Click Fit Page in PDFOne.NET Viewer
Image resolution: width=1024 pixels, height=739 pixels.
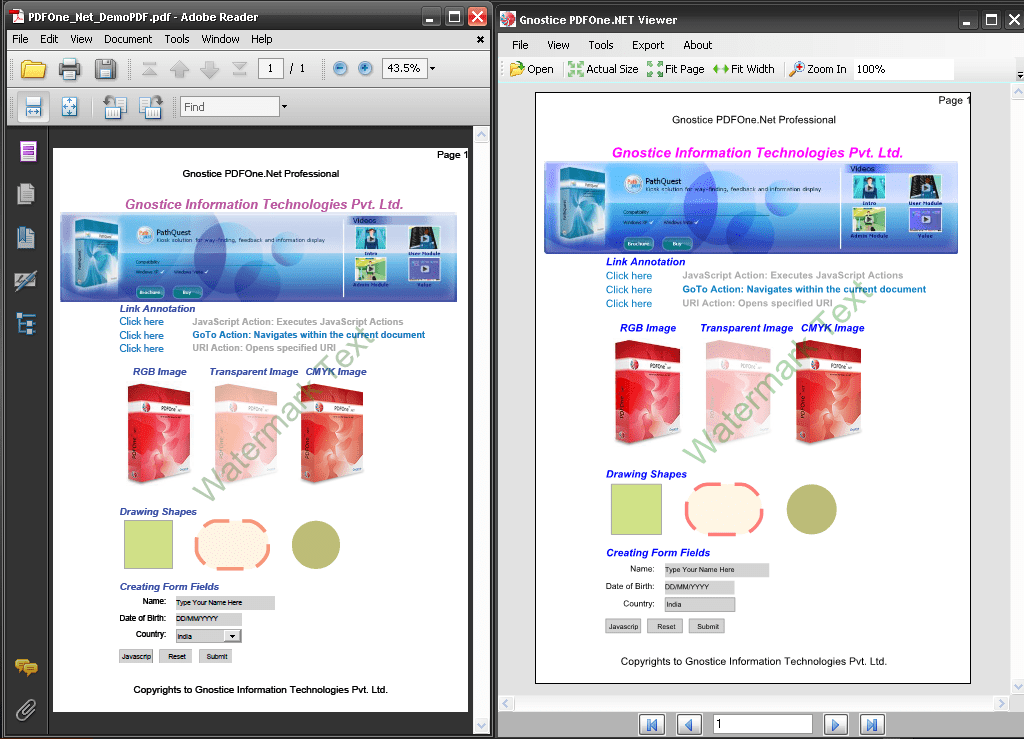(679, 69)
